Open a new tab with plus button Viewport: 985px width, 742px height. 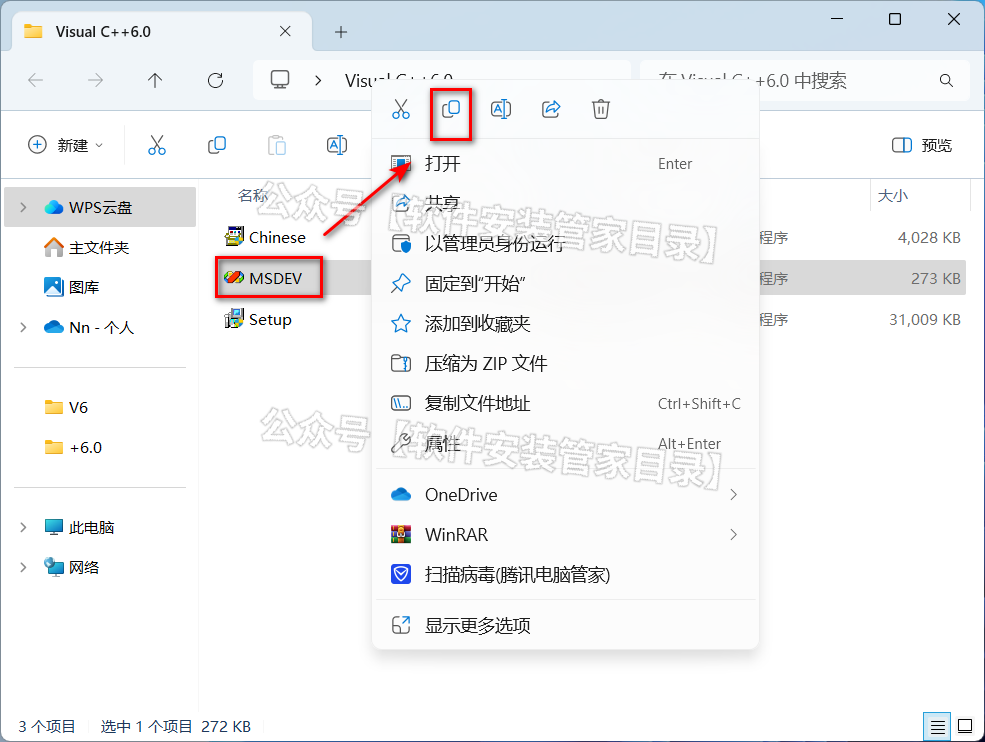point(340,31)
